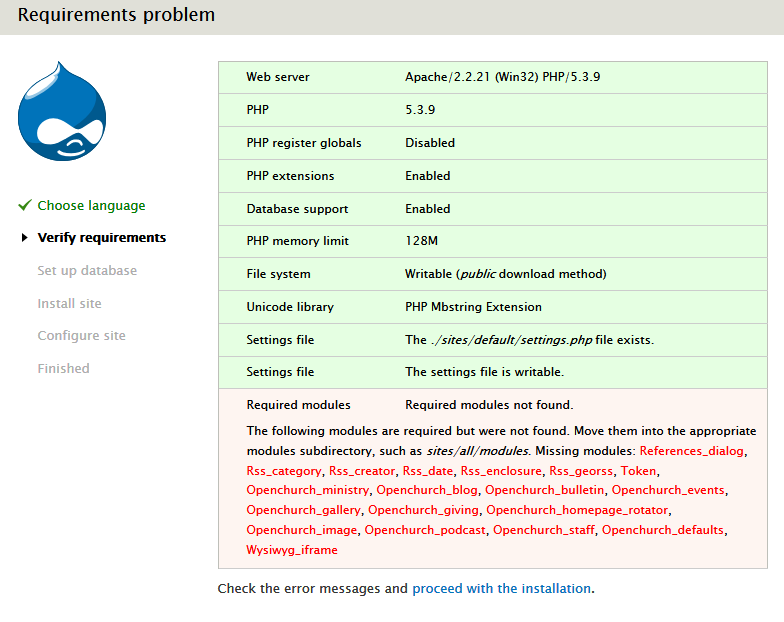This screenshot has height=622, width=784.
Task: Click the Token missing module
Action: (x=638, y=471)
